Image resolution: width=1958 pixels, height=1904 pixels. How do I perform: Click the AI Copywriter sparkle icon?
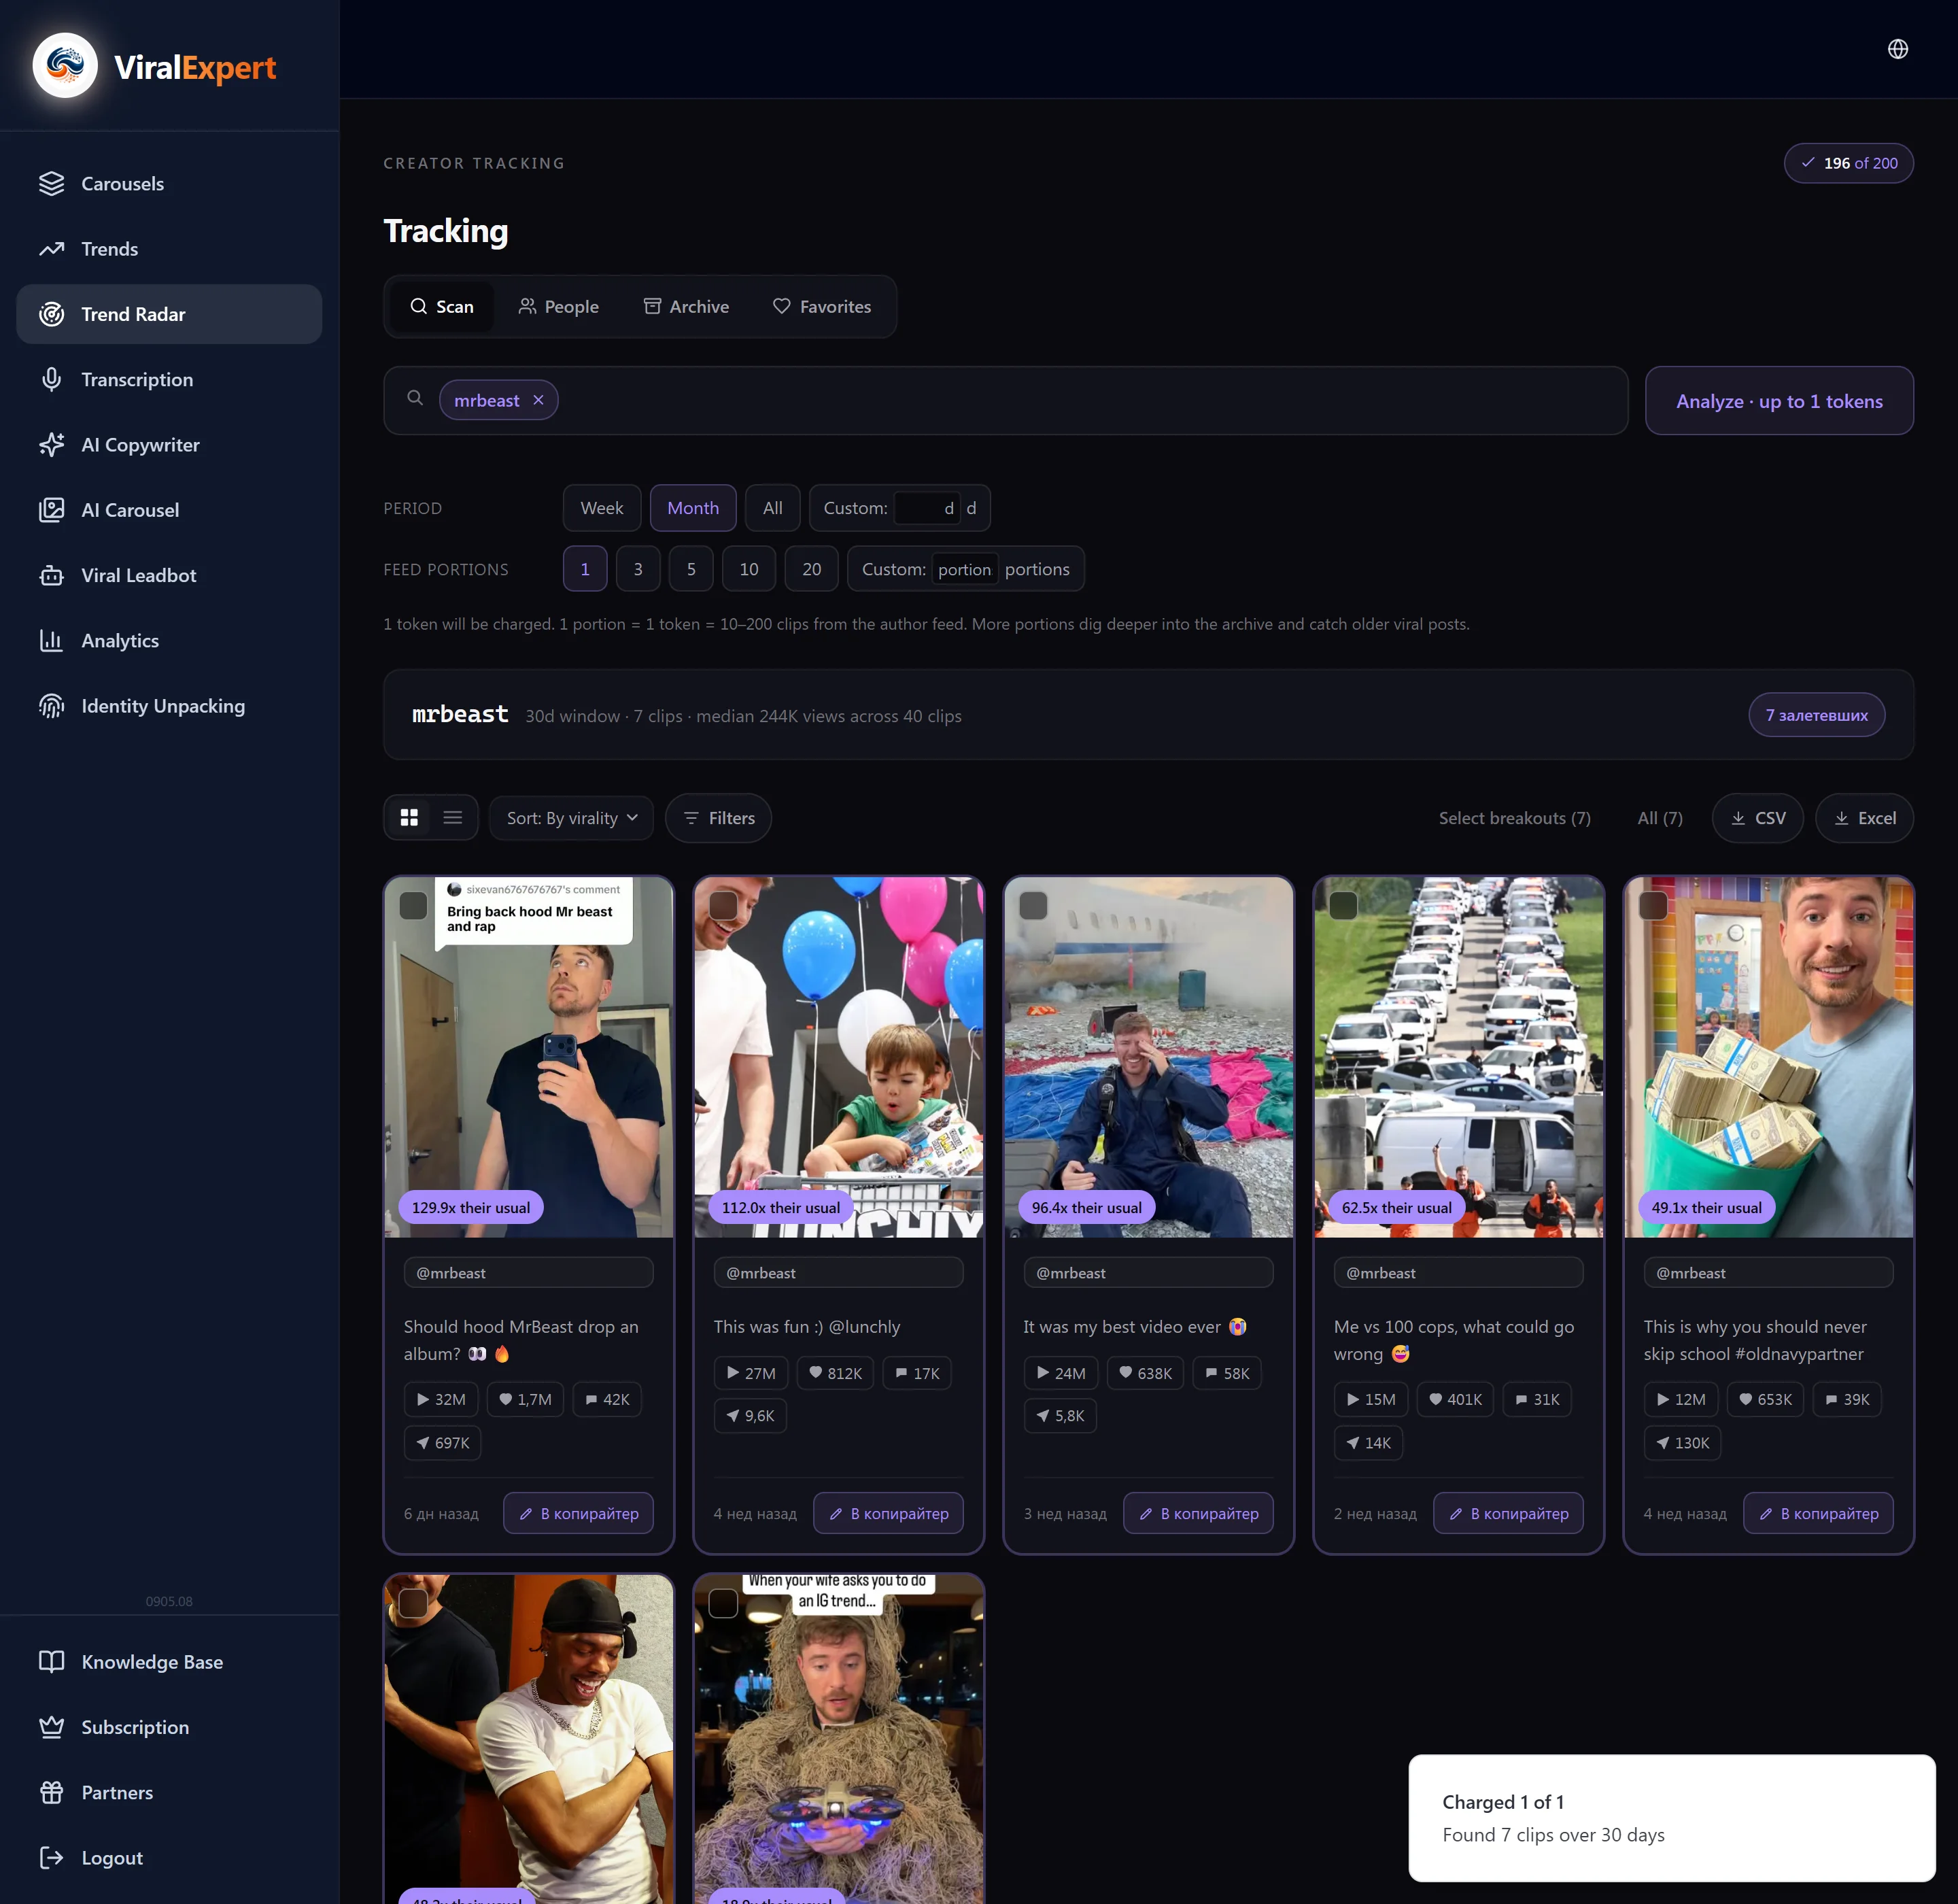pos(51,445)
